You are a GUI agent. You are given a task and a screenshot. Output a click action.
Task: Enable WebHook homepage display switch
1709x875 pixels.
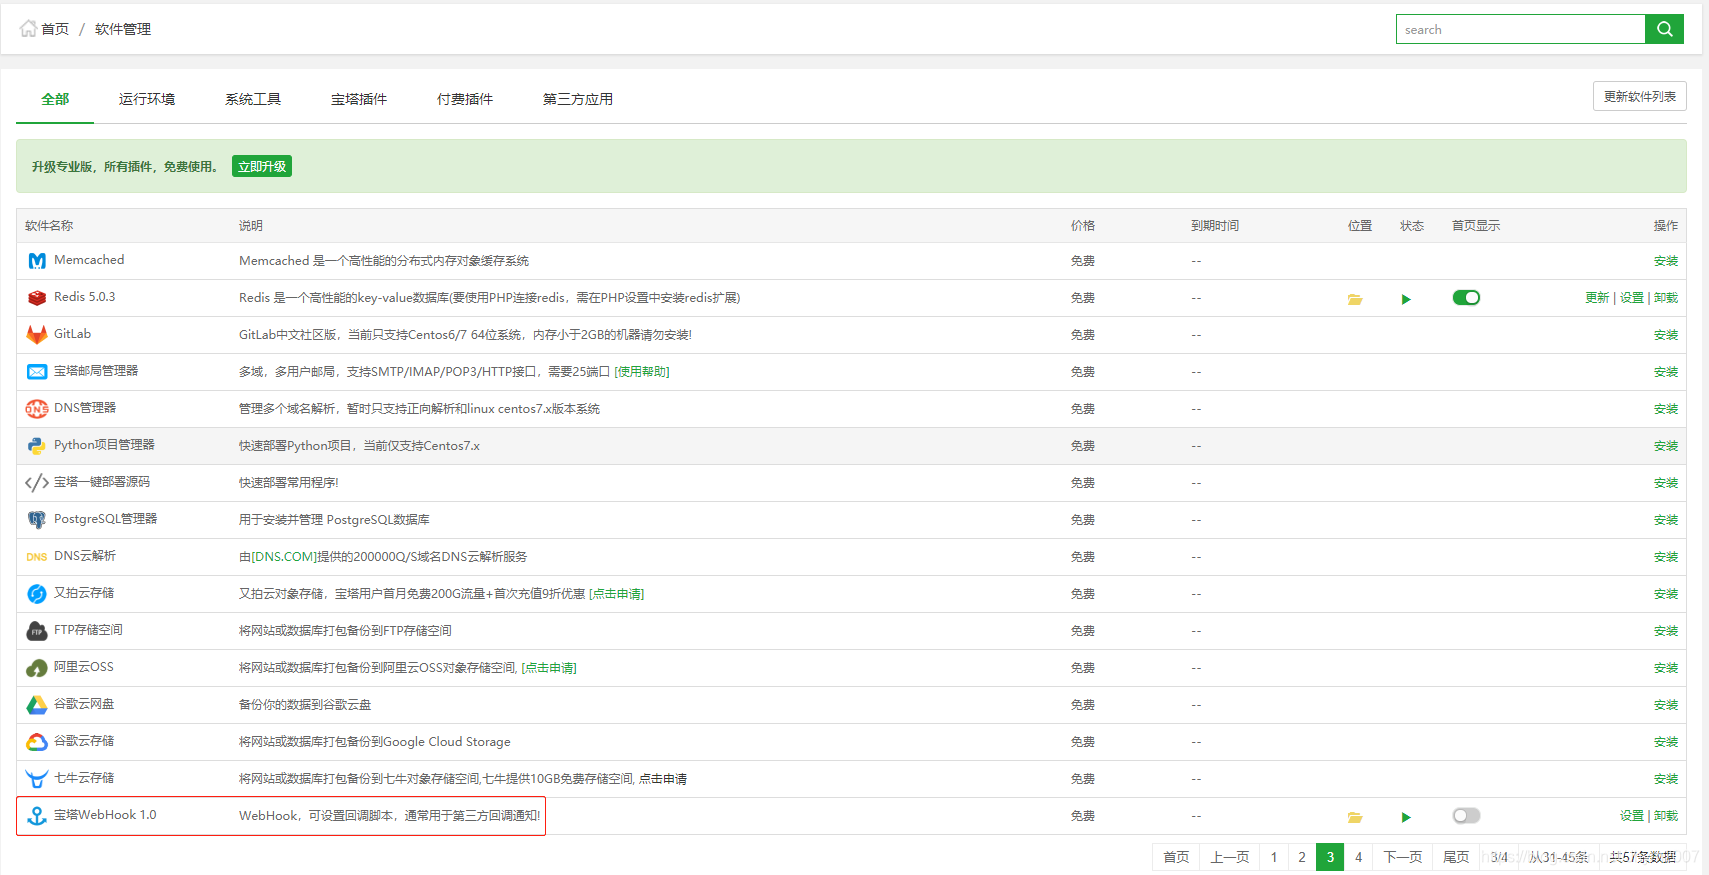(1466, 816)
